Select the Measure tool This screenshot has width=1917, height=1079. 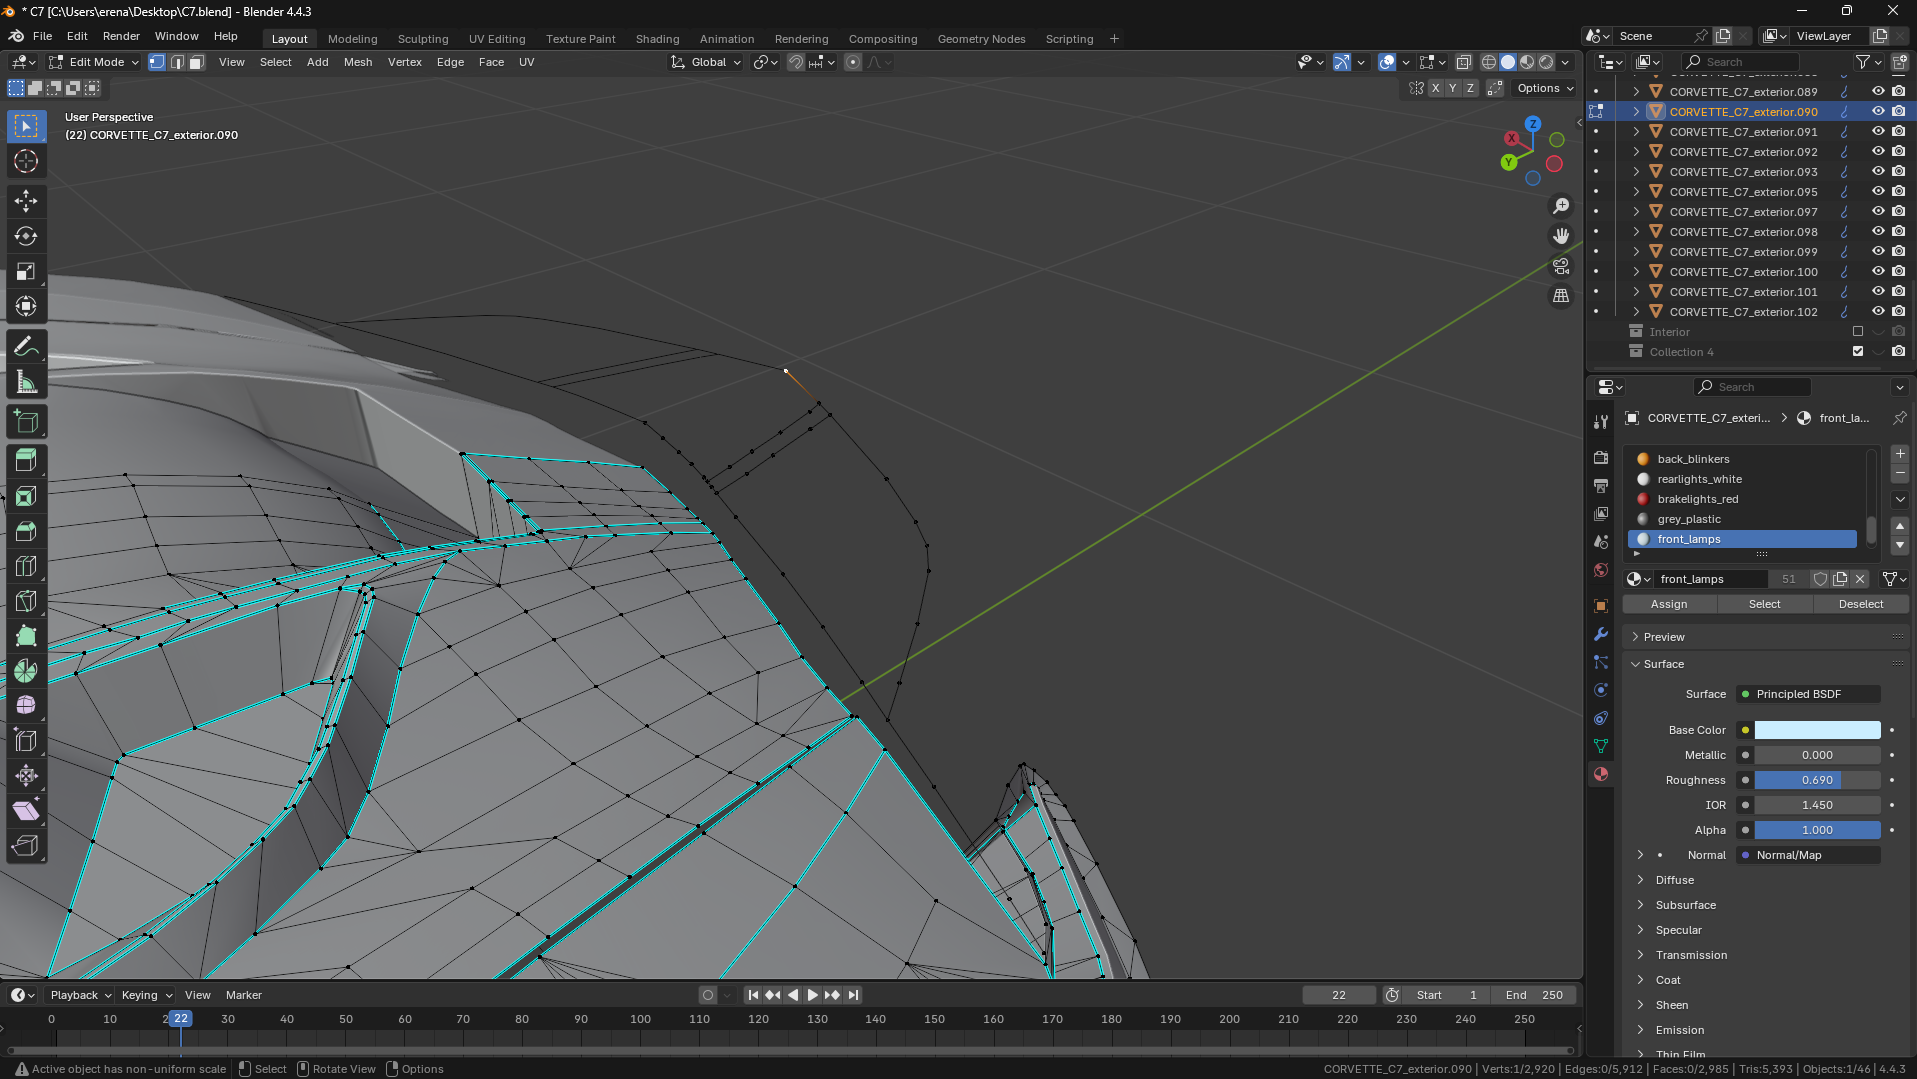coord(26,382)
